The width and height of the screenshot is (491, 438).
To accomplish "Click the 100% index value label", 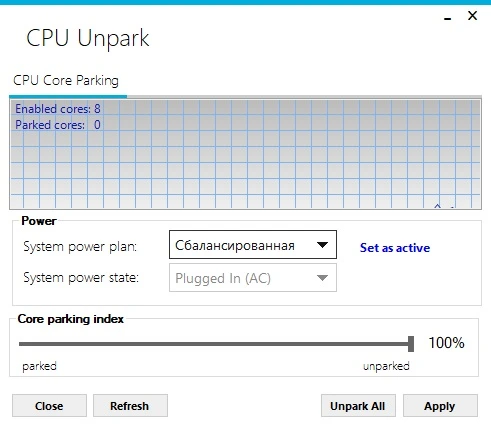I will tap(446, 343).
